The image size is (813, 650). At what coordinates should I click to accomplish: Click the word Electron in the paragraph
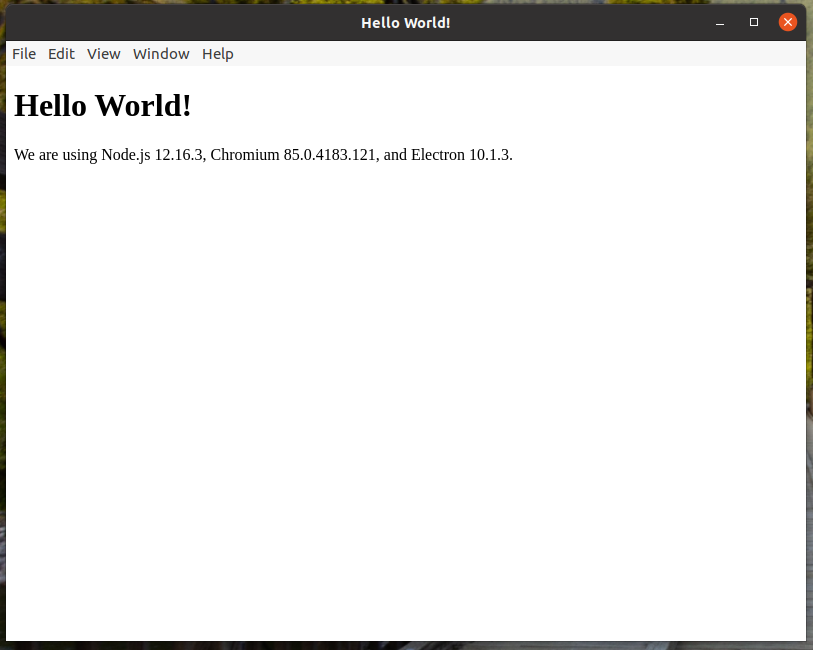438,155
